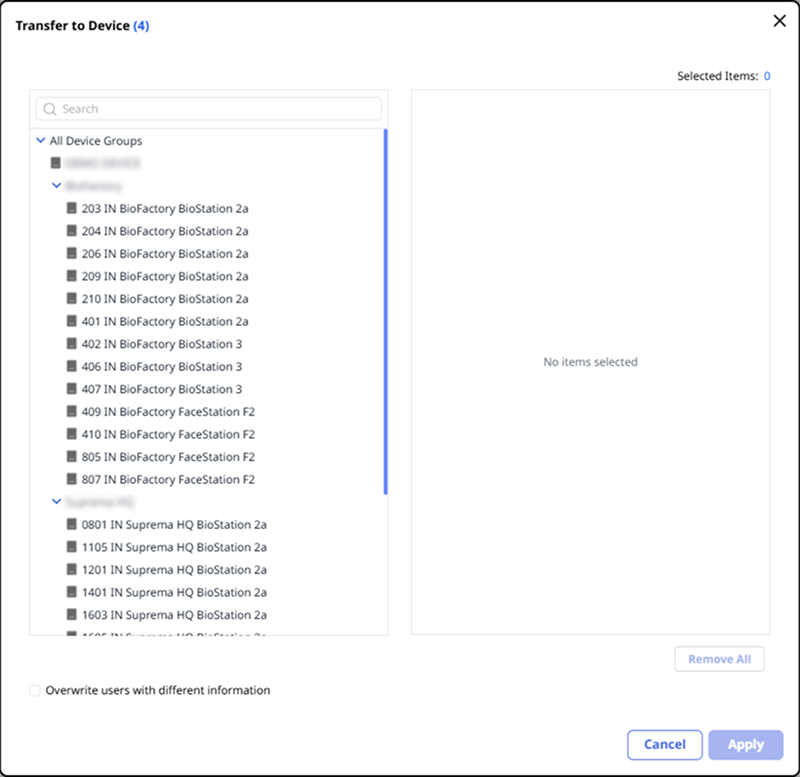The height and width of the screenshot is (777, 800).
Task: Select 1603 IN Suprema HQ BioStation 2a
Action: [x=174, y=615]
